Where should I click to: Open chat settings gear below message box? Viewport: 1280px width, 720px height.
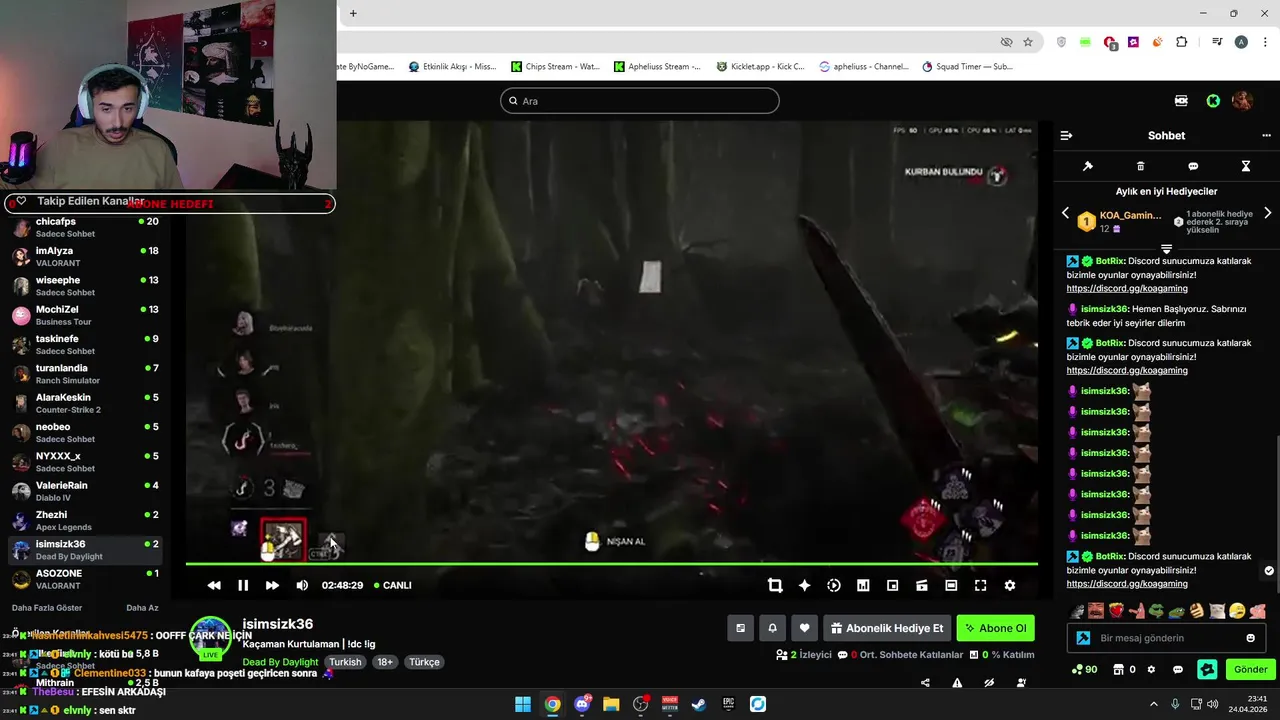[x=1151, y=669]
